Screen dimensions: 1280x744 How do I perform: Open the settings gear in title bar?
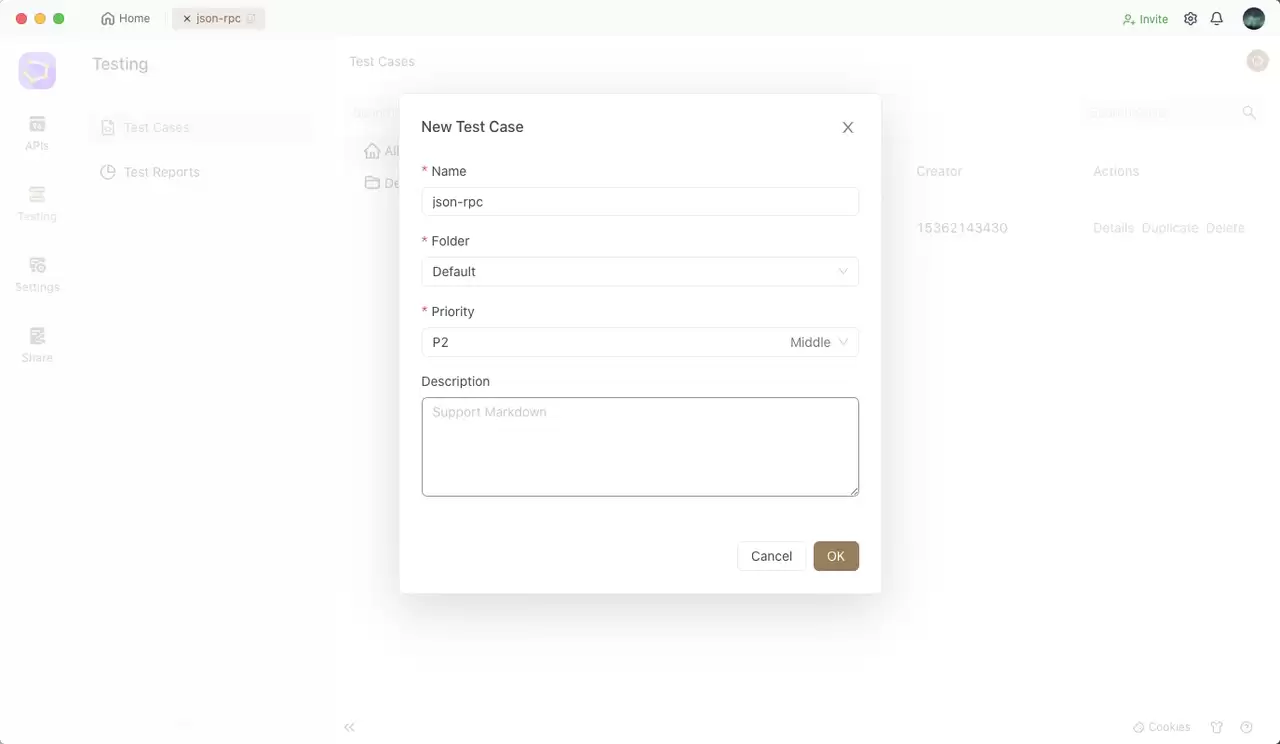pos(1190,19)
